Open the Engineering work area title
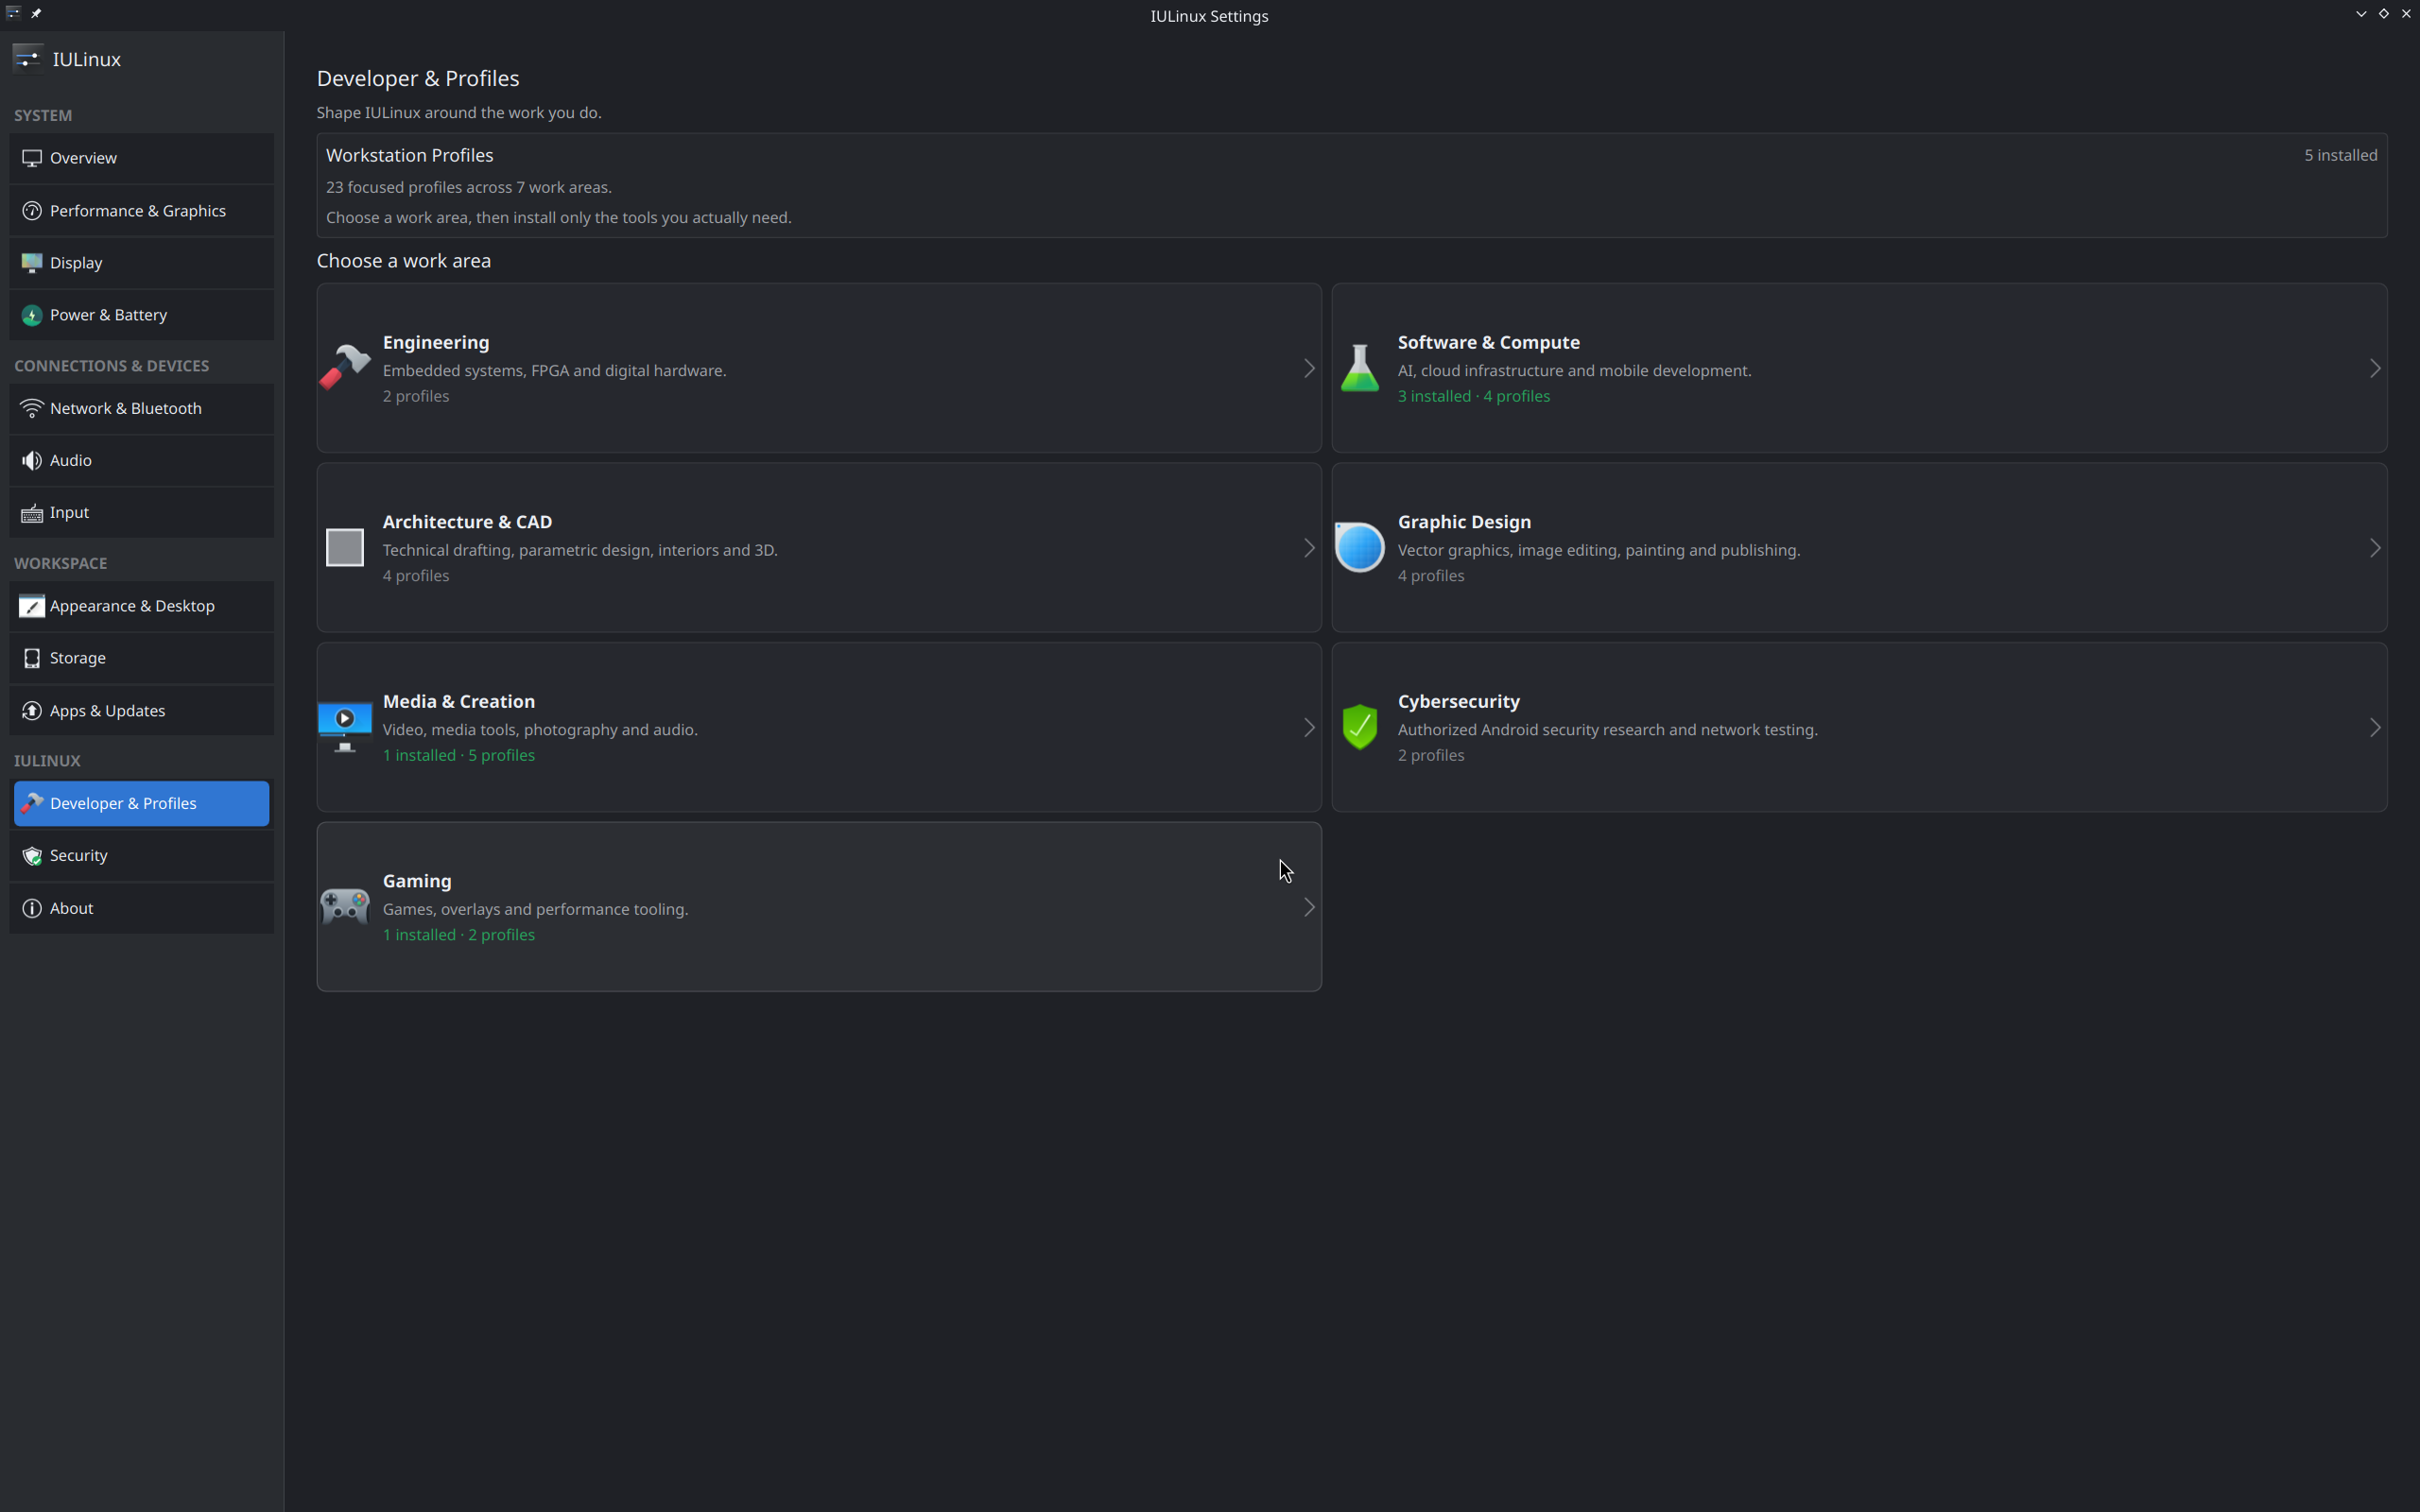2420x1512 pixels. pos(436,342)
